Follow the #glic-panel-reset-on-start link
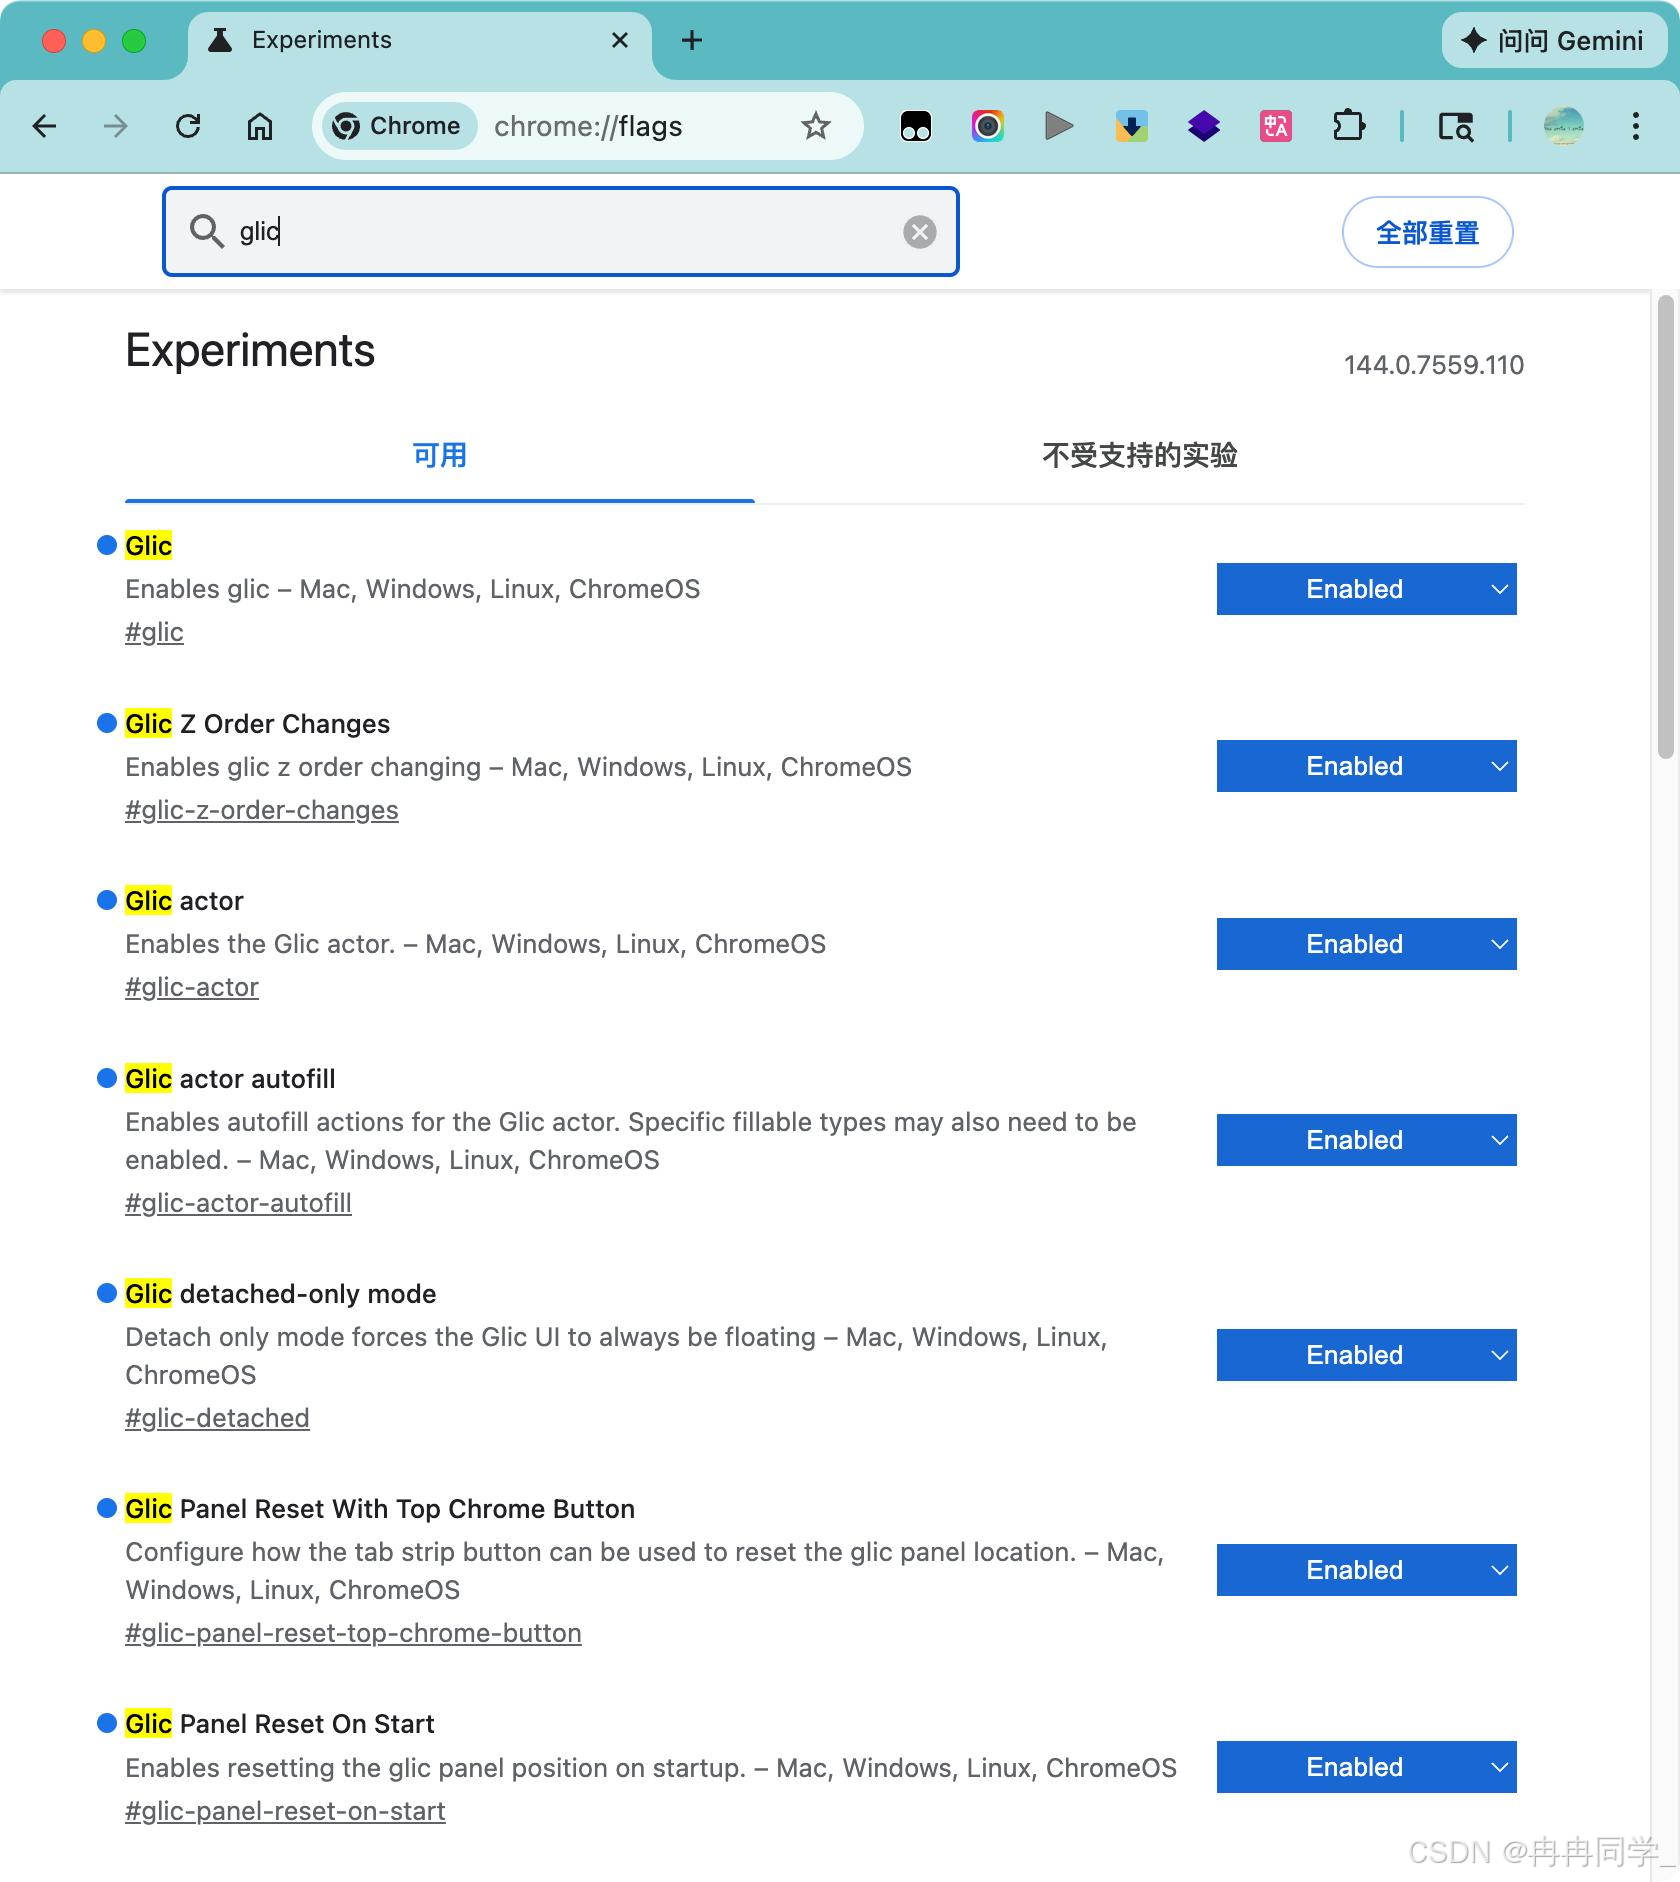 285,1811
